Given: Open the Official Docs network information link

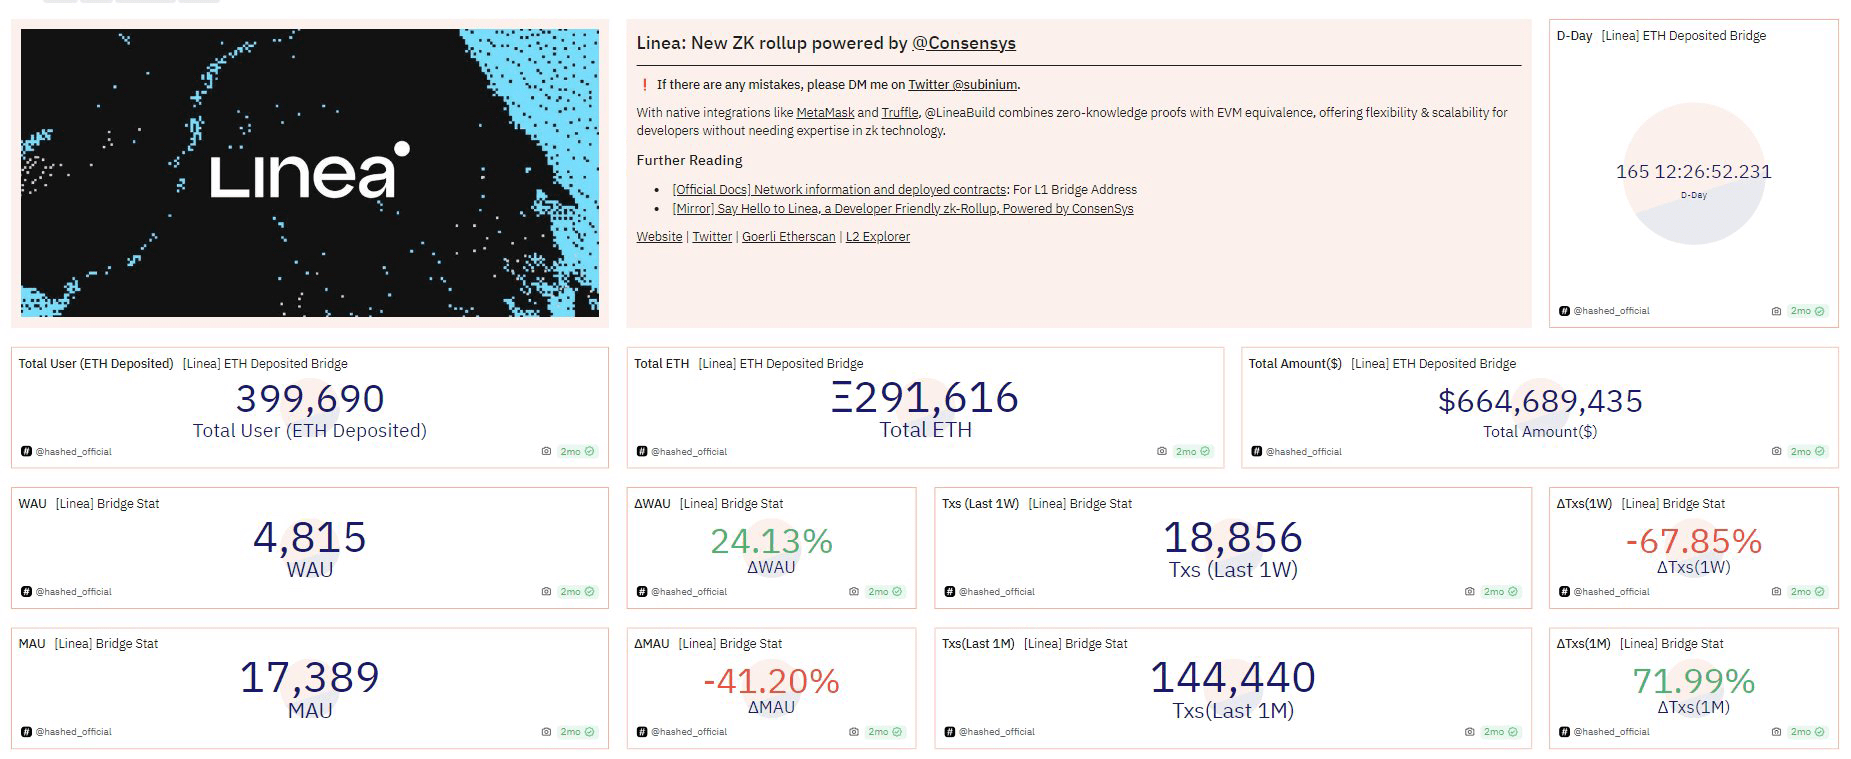Looking at the screenshot, I should (839, 190).
